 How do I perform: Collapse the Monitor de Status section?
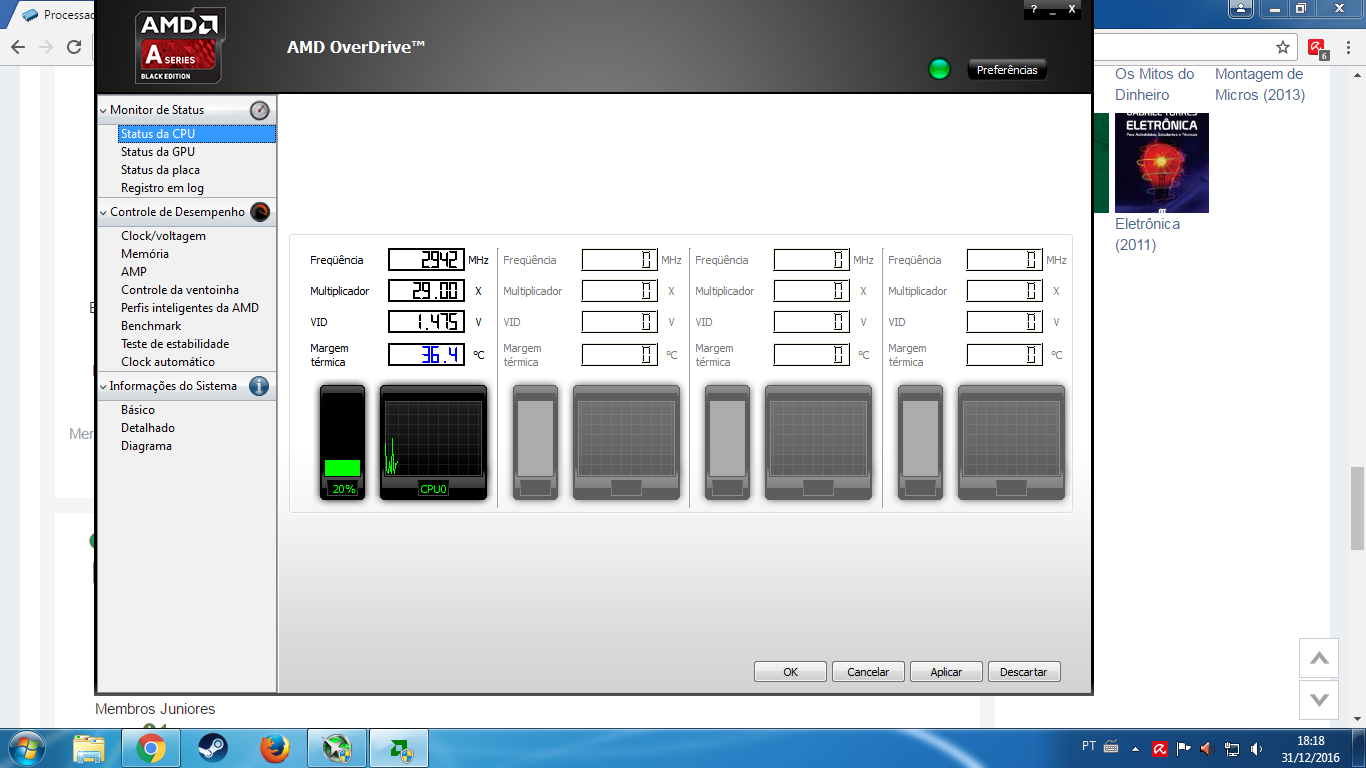point(103,110)
